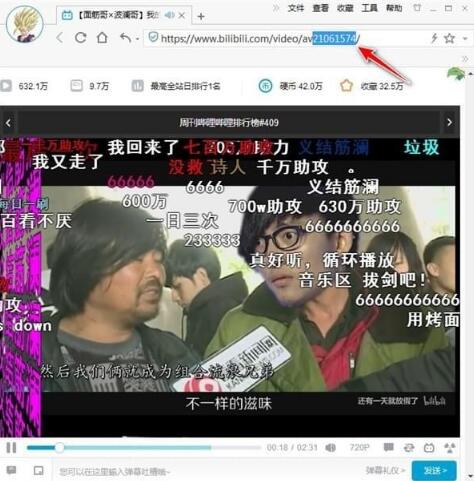Reload the current page
This screenshot has height=481, width=474.
(81, 38)
